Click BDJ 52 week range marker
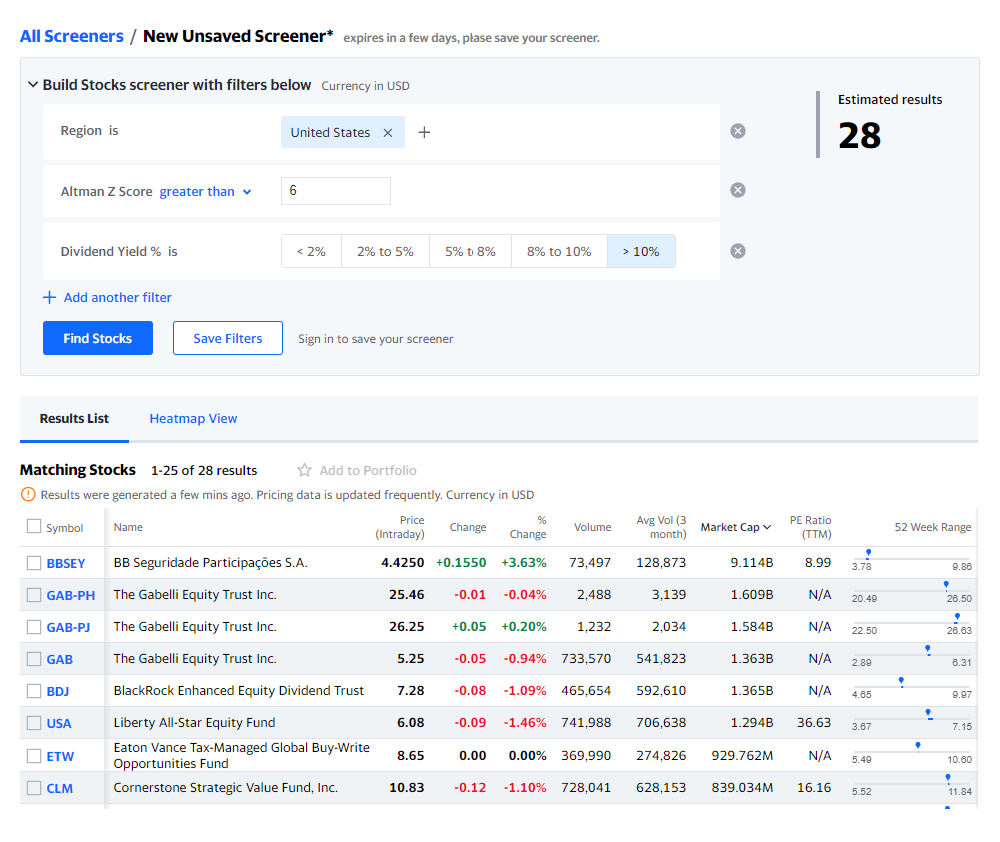 901,681
